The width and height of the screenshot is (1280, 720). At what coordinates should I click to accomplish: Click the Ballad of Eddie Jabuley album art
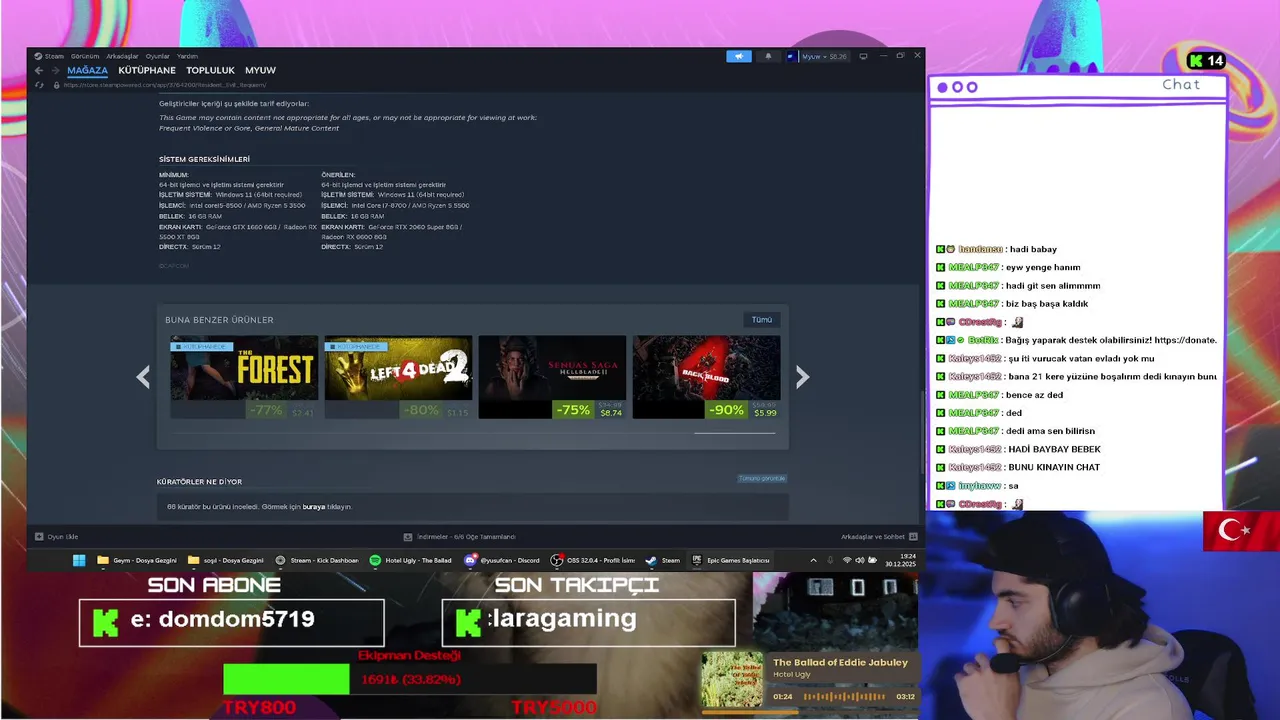pos(732,680)
